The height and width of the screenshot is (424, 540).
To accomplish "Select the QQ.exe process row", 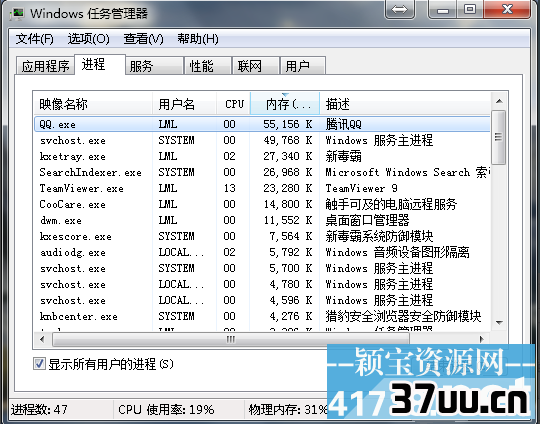I will pos(262,124).
